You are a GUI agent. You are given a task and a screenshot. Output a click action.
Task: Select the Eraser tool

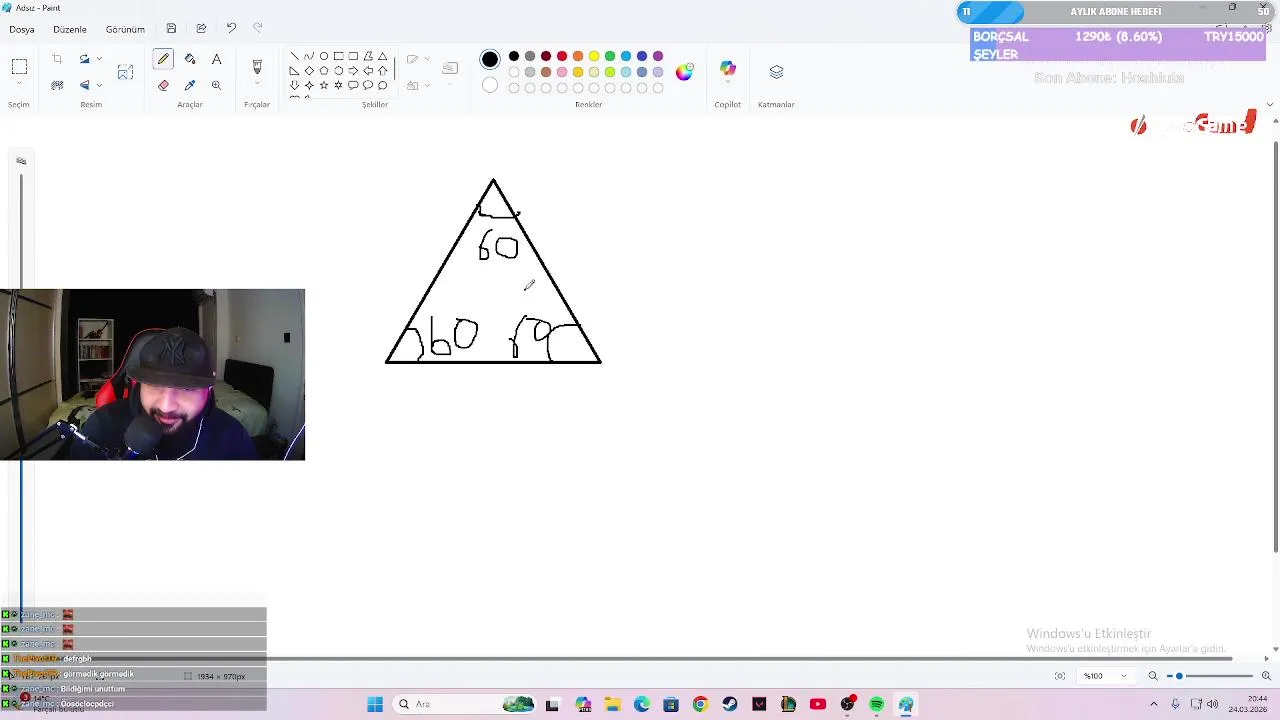(x=163, y=85)
